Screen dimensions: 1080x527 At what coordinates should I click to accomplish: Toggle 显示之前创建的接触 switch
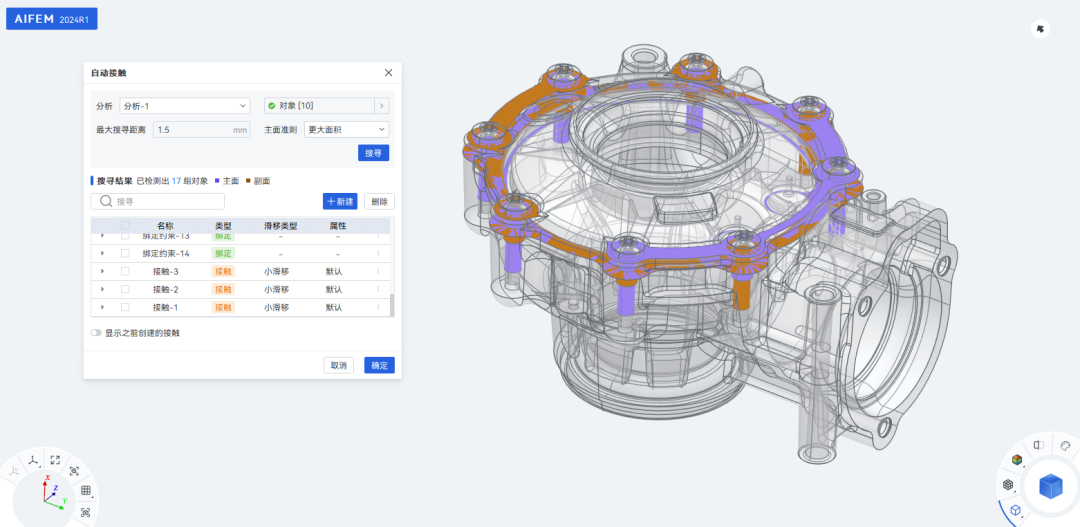coord(96,333)
